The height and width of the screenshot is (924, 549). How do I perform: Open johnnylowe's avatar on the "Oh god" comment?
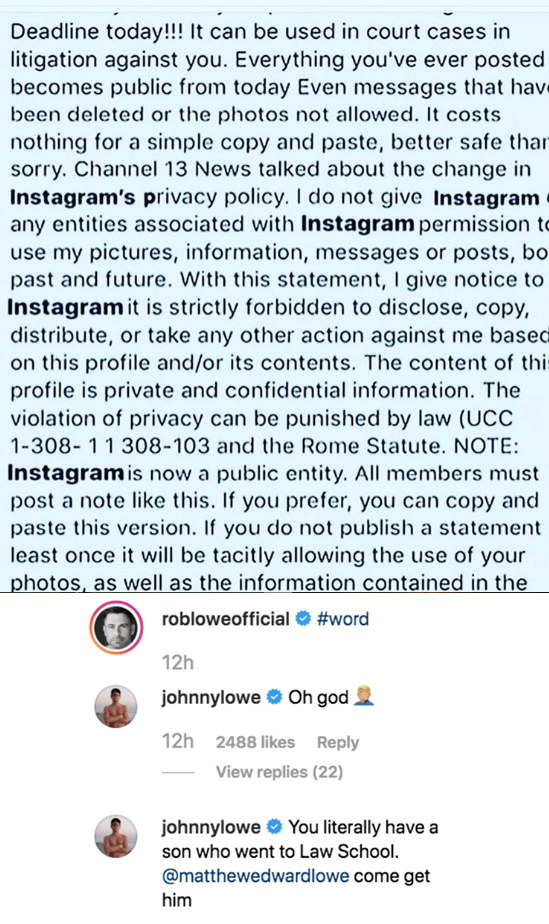click(116, 707)
